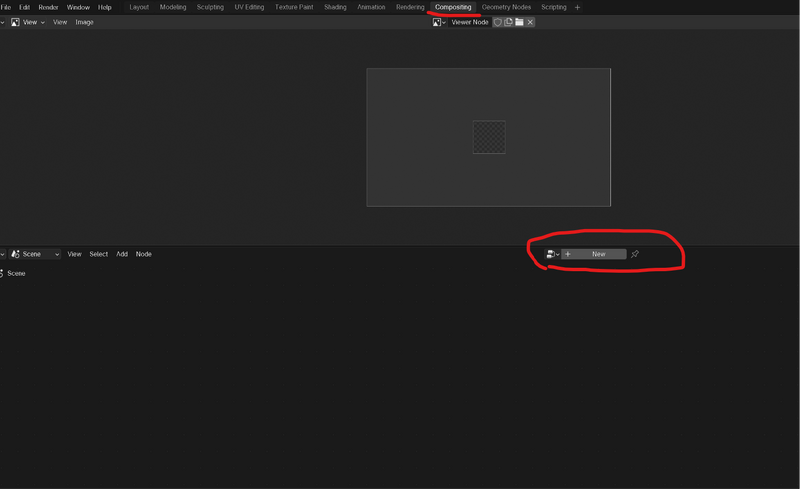800x489 pixels.
Task: Select the Compositing workspace tab
Action: pyautogui.click(x=453, y=7)
